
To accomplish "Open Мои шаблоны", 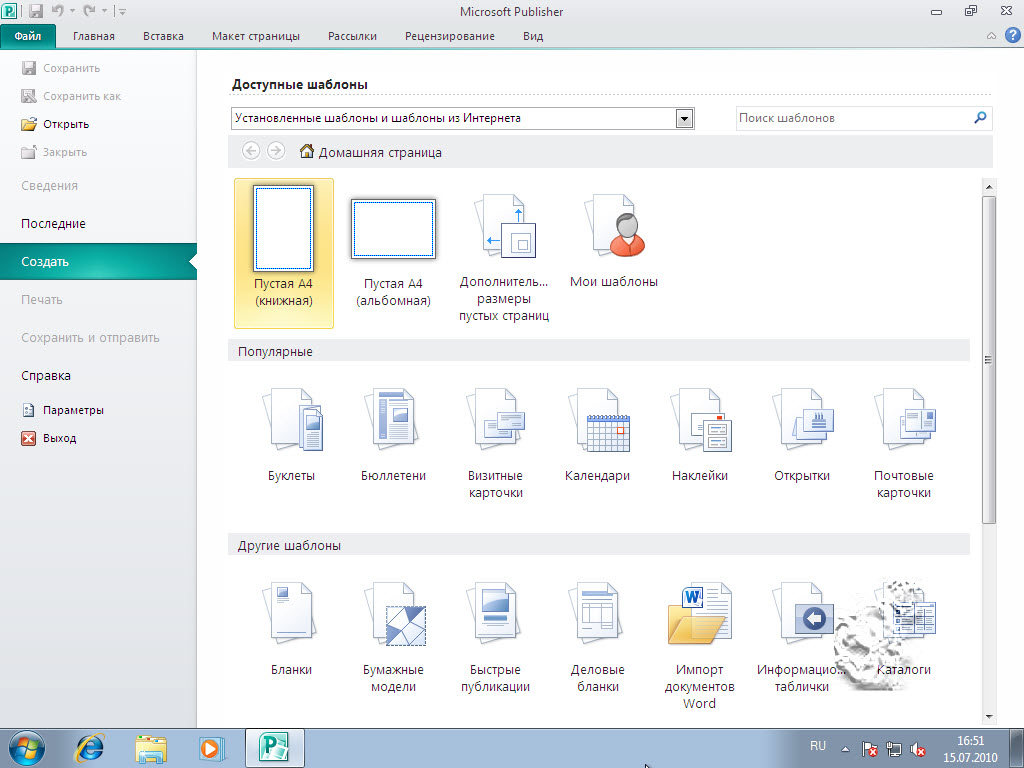I will coord(614,240).
